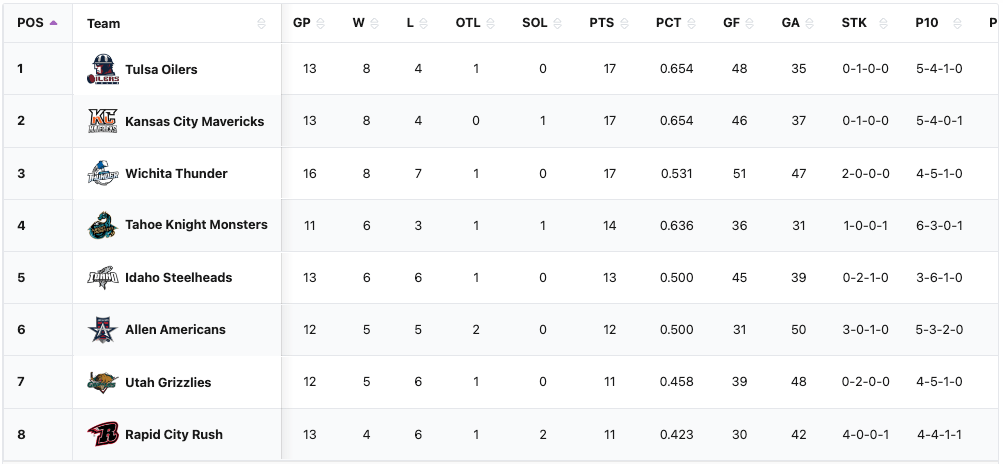Screen dimensions: 1003x464
Task: Sort by GP games played header
Action: (x=302, y=23)
